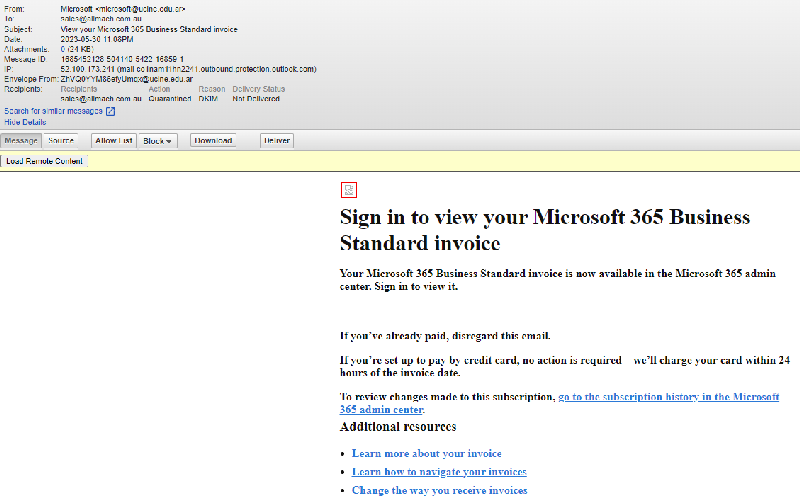Click the Message ID value
Image resolution: width=800 pixels, height=500 pixels.
point(122,59)
